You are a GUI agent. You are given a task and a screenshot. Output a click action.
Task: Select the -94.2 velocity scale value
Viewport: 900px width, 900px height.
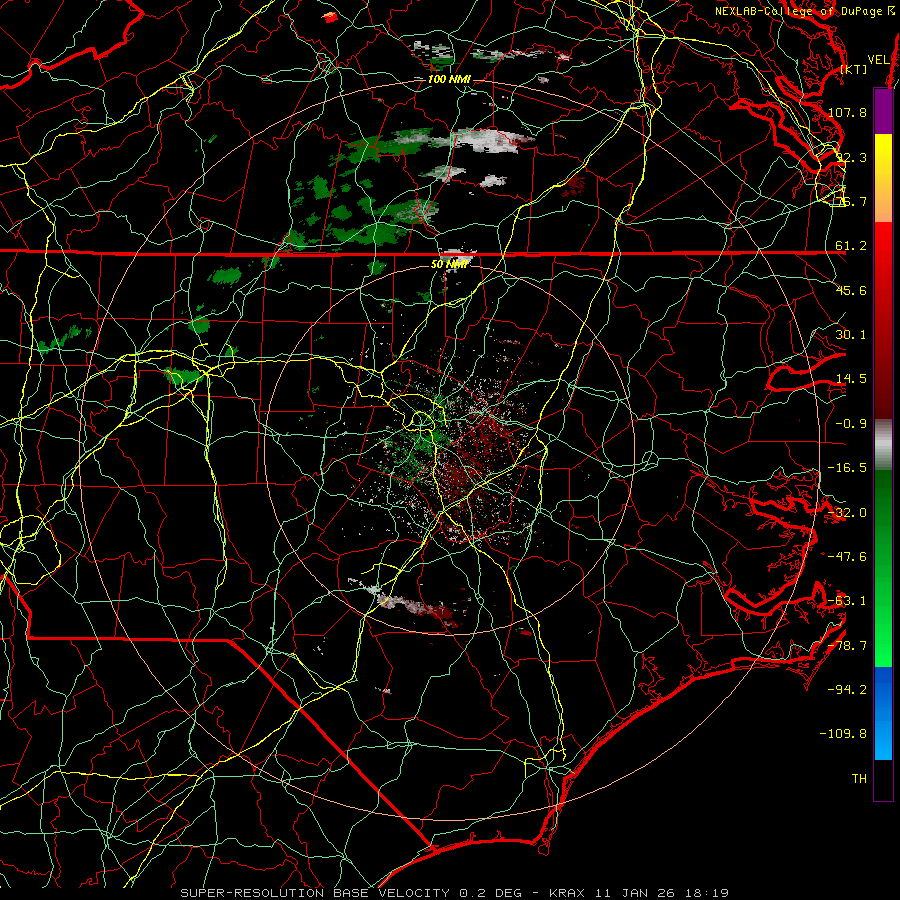tap(847, 689)
